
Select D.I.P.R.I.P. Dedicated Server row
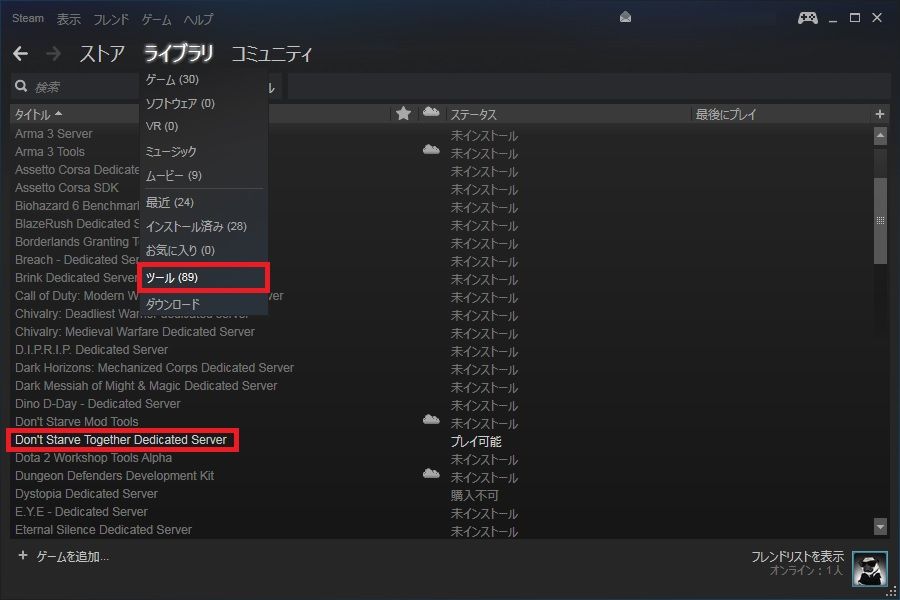(91, 350)
